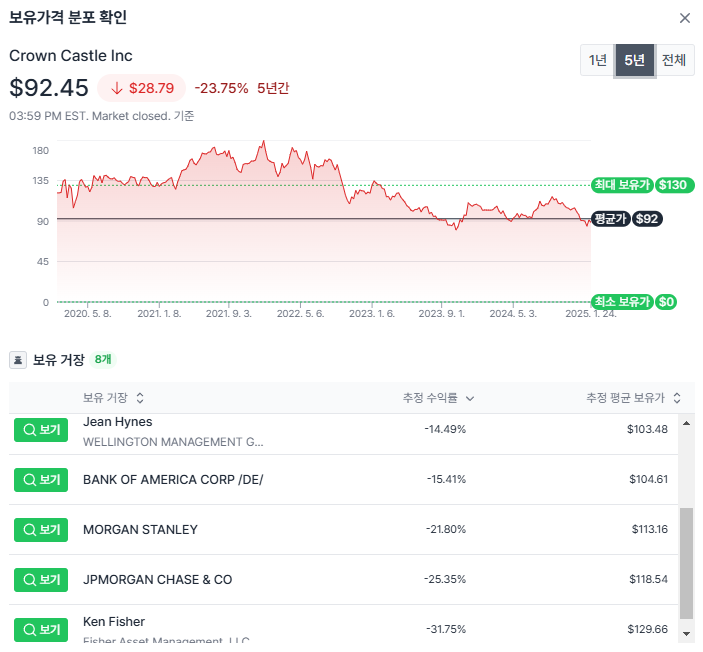Click the $129.66 average holding price

pyautogui.click(x=647, y=629)
